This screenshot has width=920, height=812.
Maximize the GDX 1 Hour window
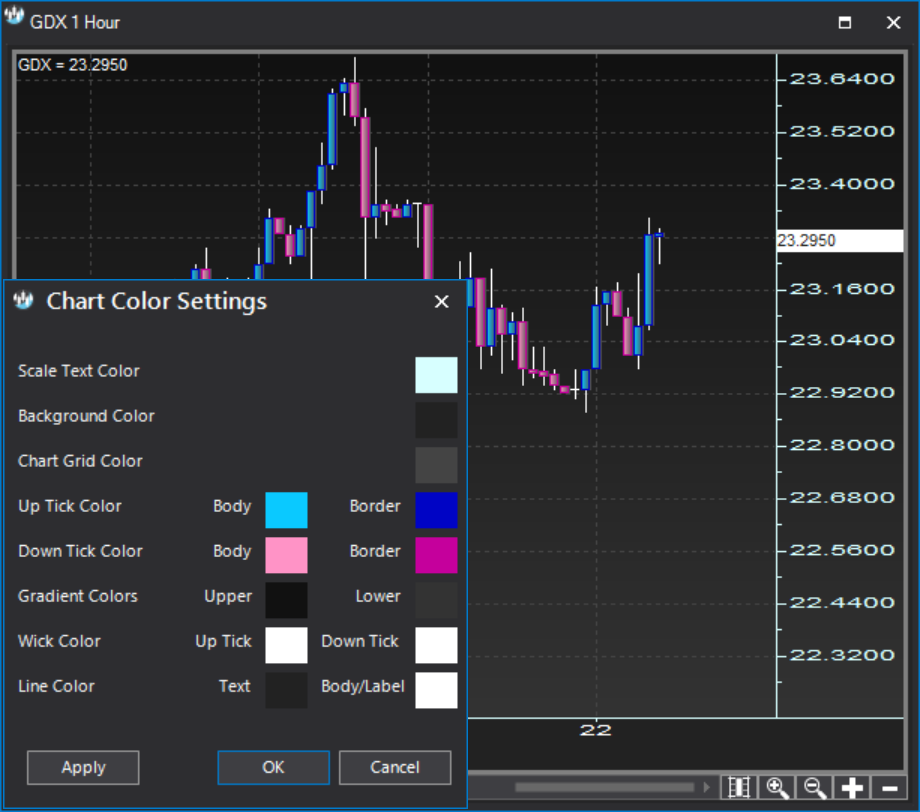[845, 22]
